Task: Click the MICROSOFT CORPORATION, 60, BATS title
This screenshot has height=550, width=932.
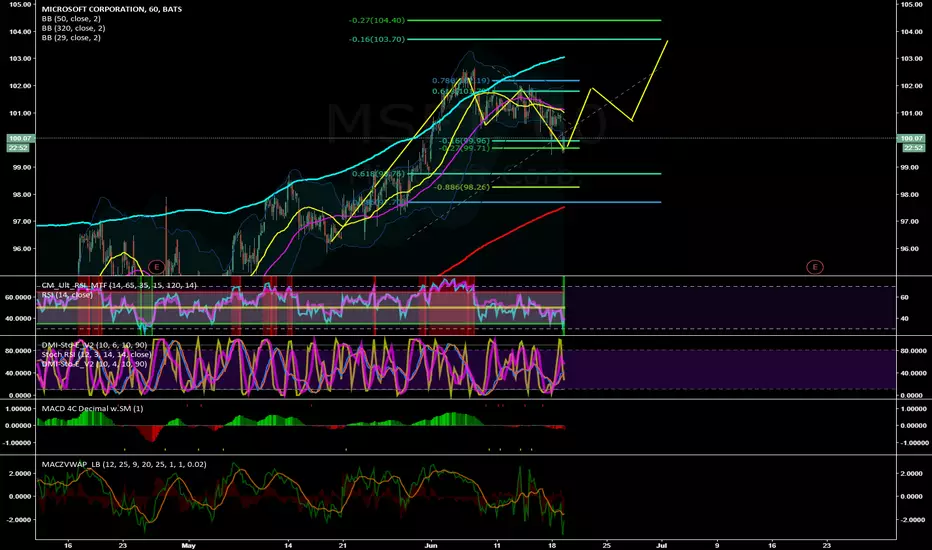Action: 112,10
